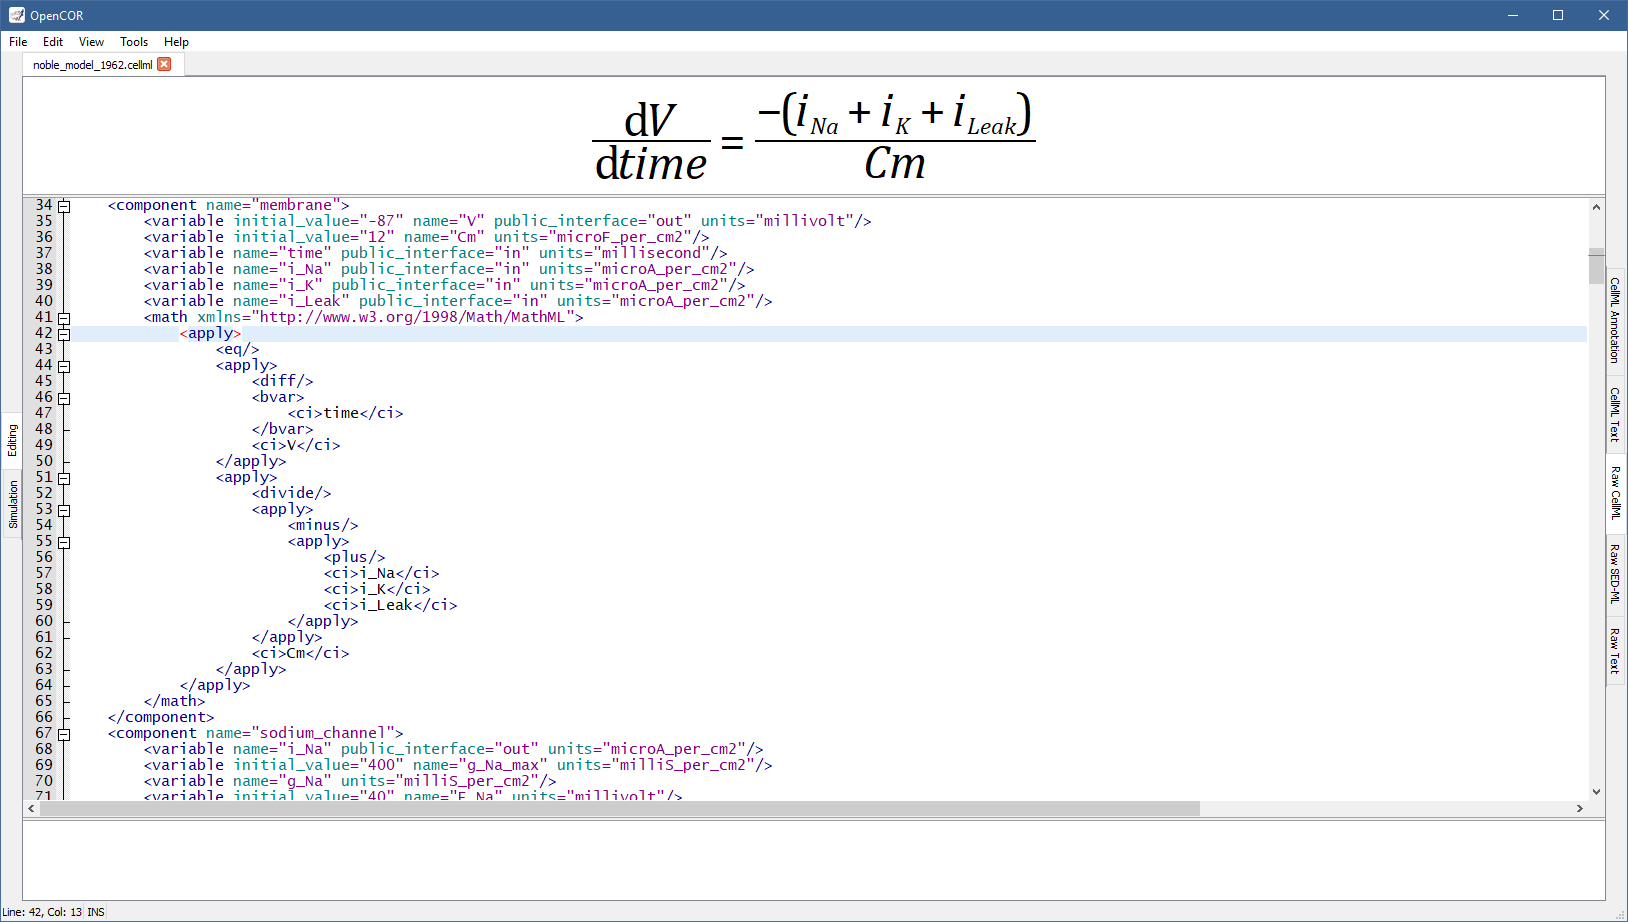
Task: Collapse the sodium_channel component fold at line 67
Action: tap(64, 734)
